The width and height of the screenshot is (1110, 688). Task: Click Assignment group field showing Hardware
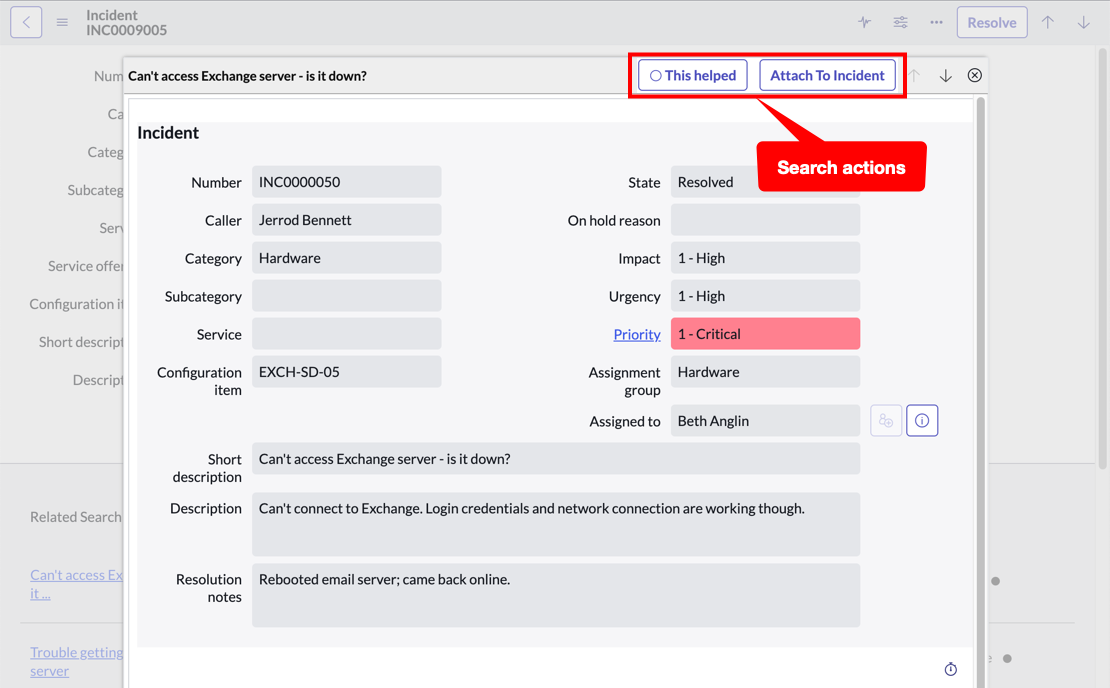coord(765,372)
